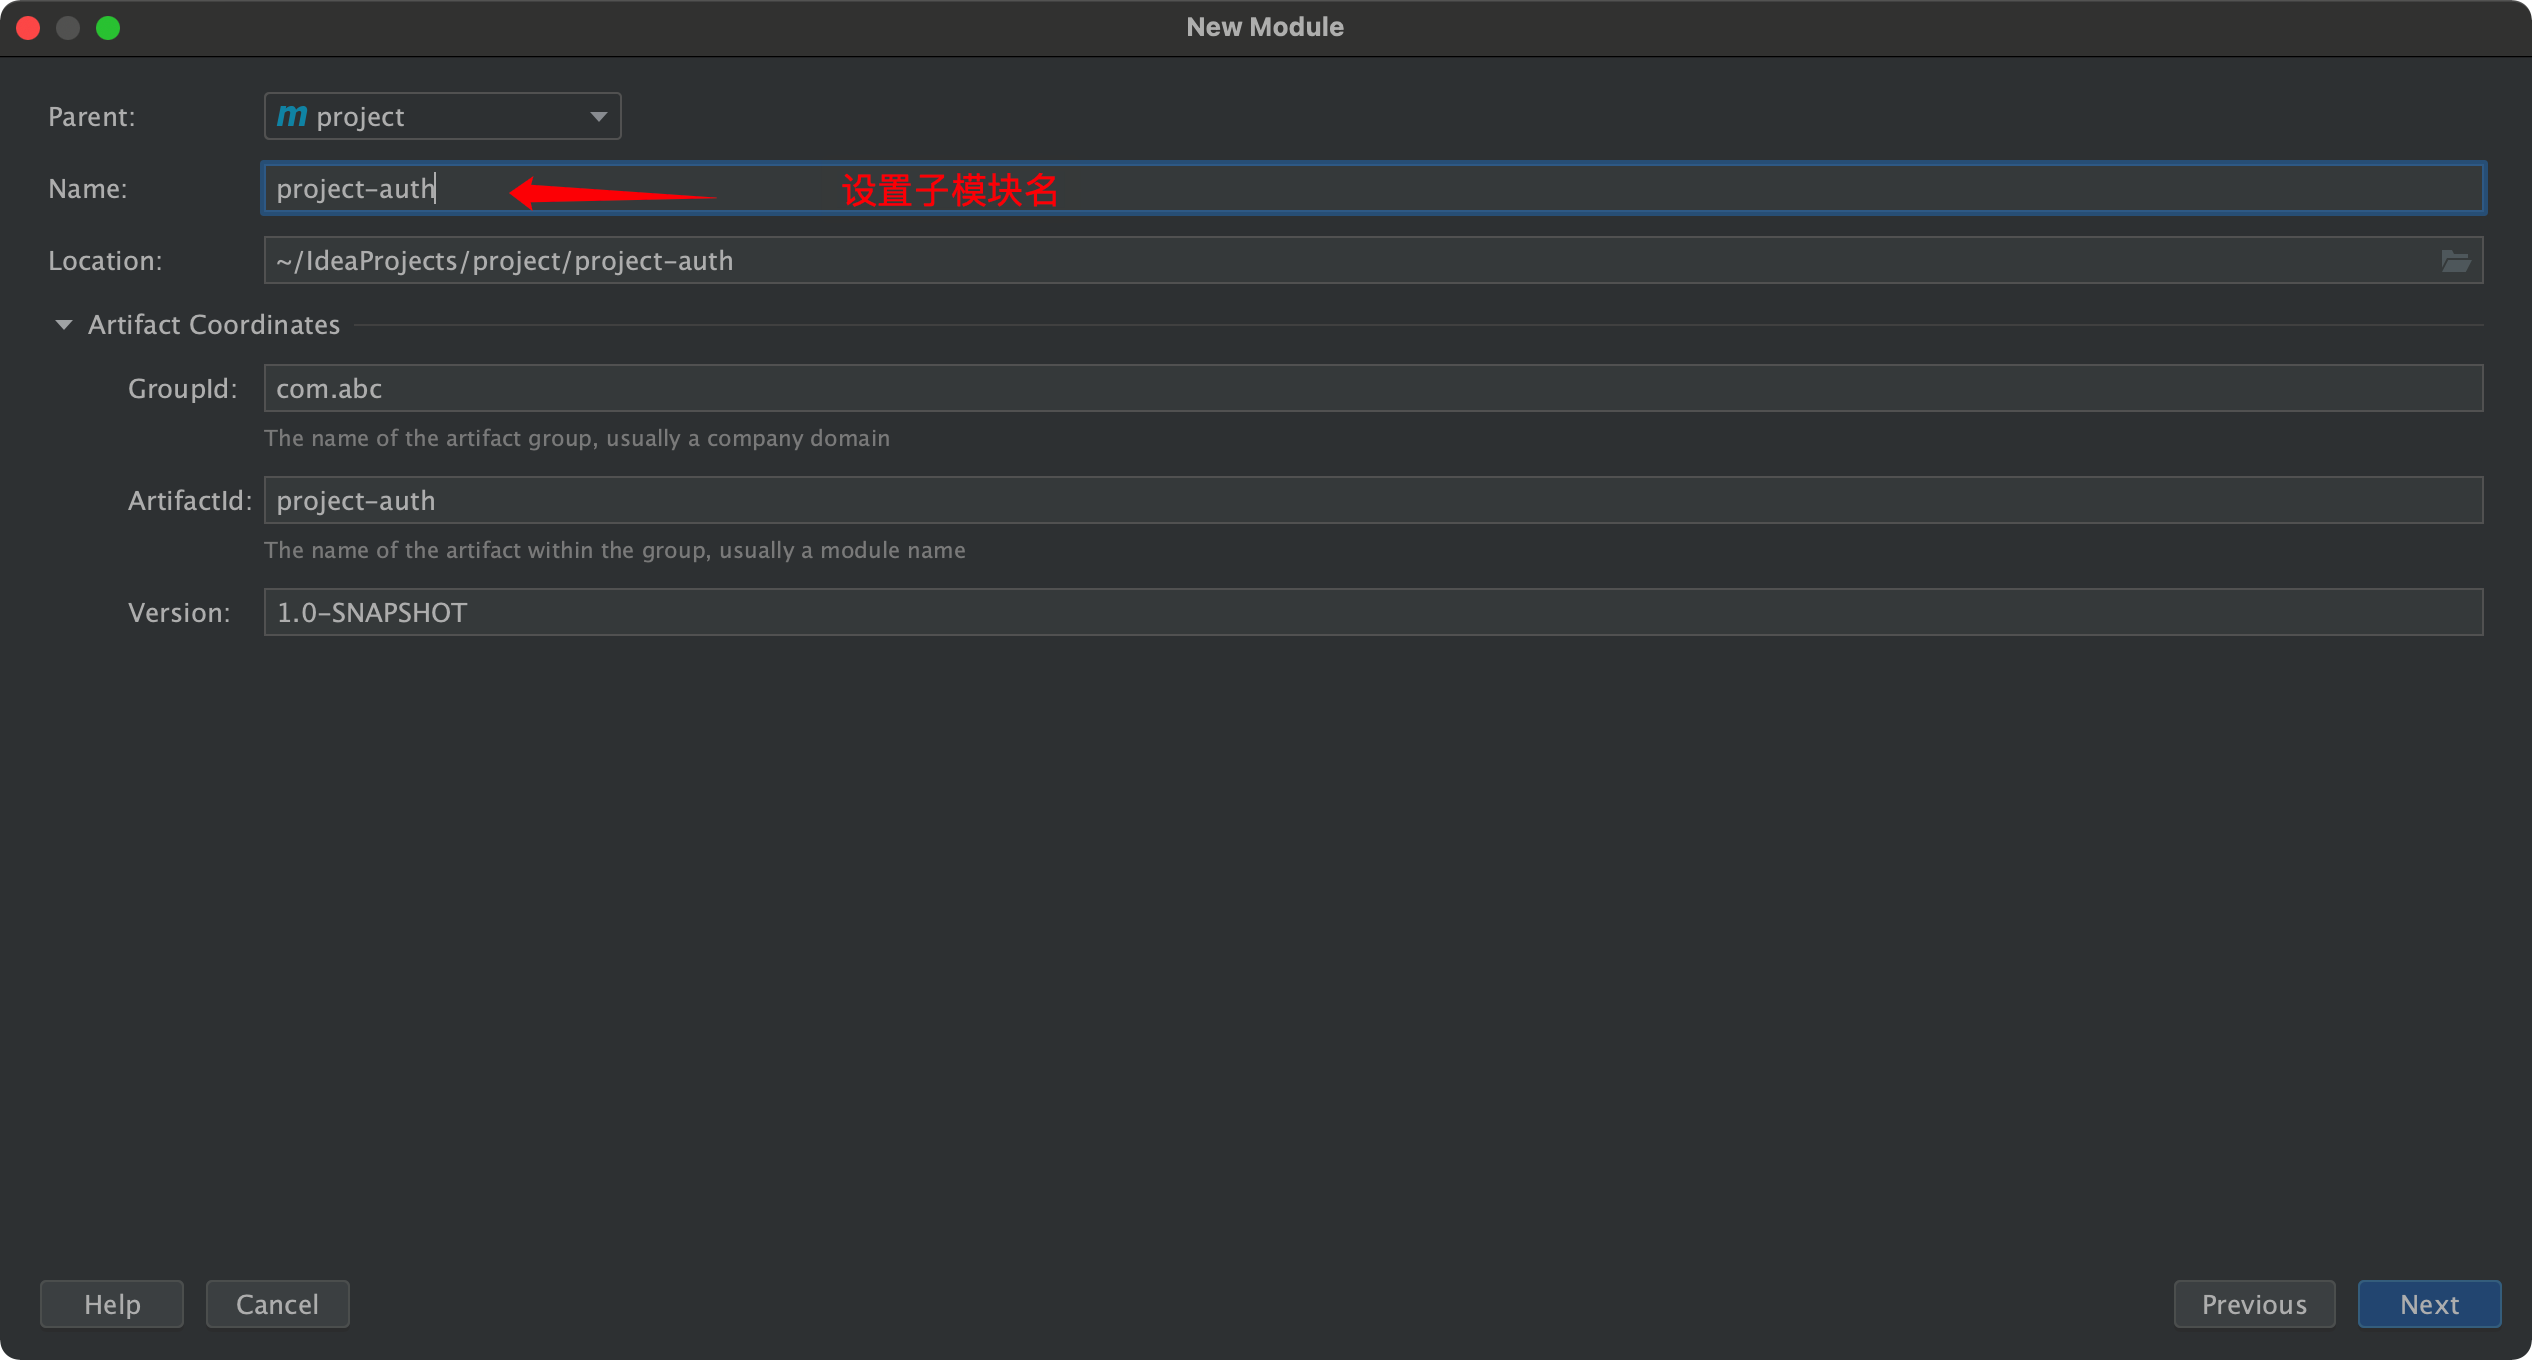
Task: Click the Version field showing 1.0-SNAPSHOT
Action: tap(1372, 612)
